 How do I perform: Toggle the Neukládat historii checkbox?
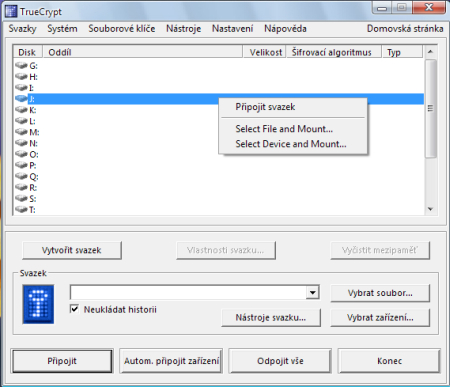tap(75, 309)
